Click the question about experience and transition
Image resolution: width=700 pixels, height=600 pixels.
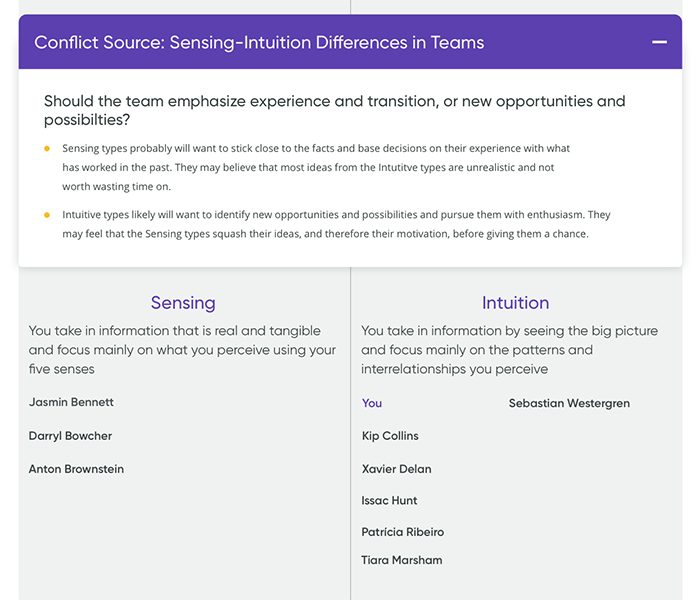tap(334, 110)
